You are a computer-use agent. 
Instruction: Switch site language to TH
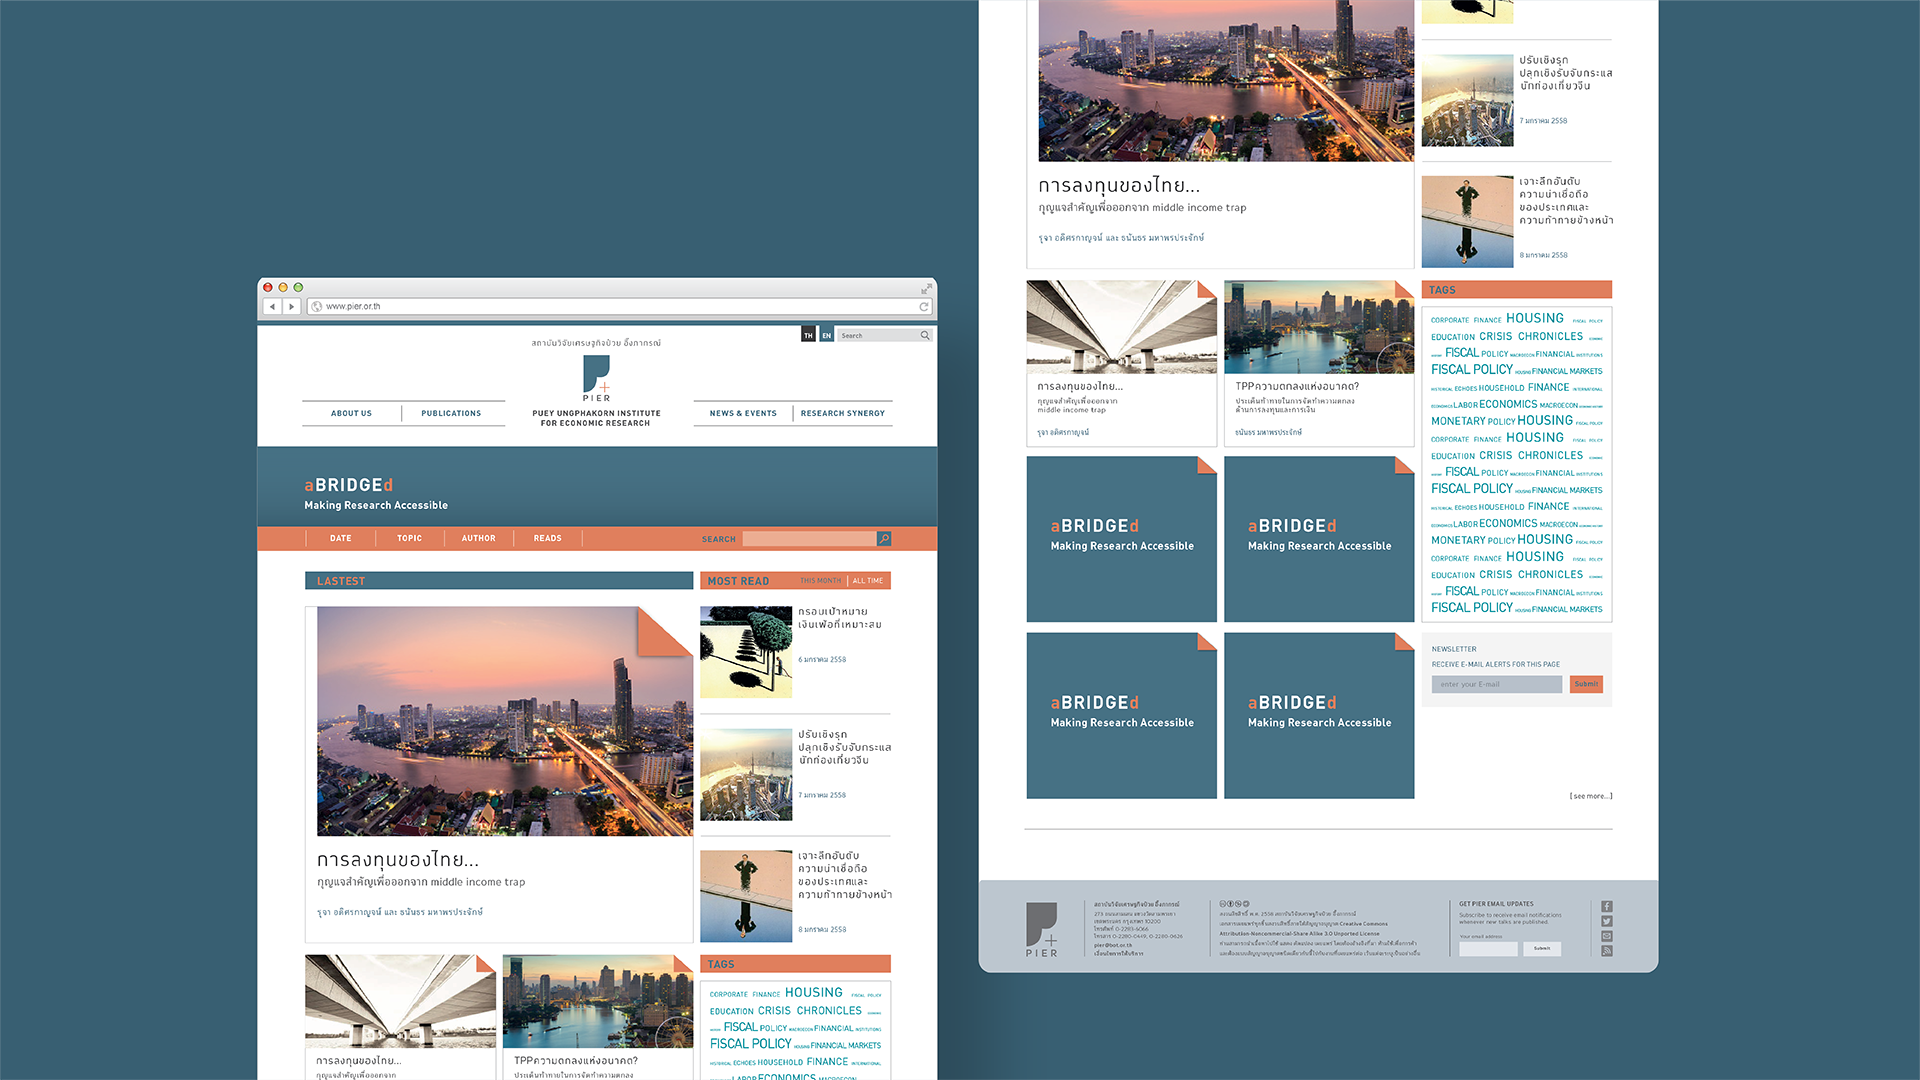808,336
